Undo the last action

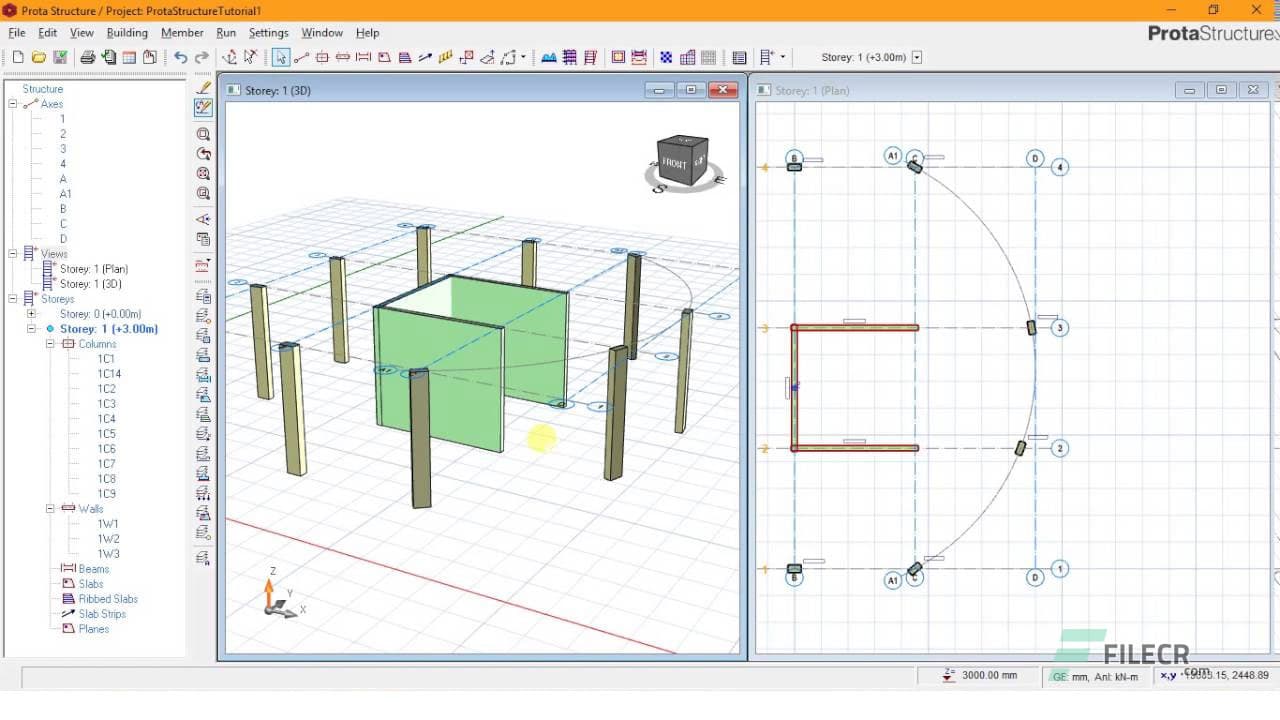(x=179, y=57)
